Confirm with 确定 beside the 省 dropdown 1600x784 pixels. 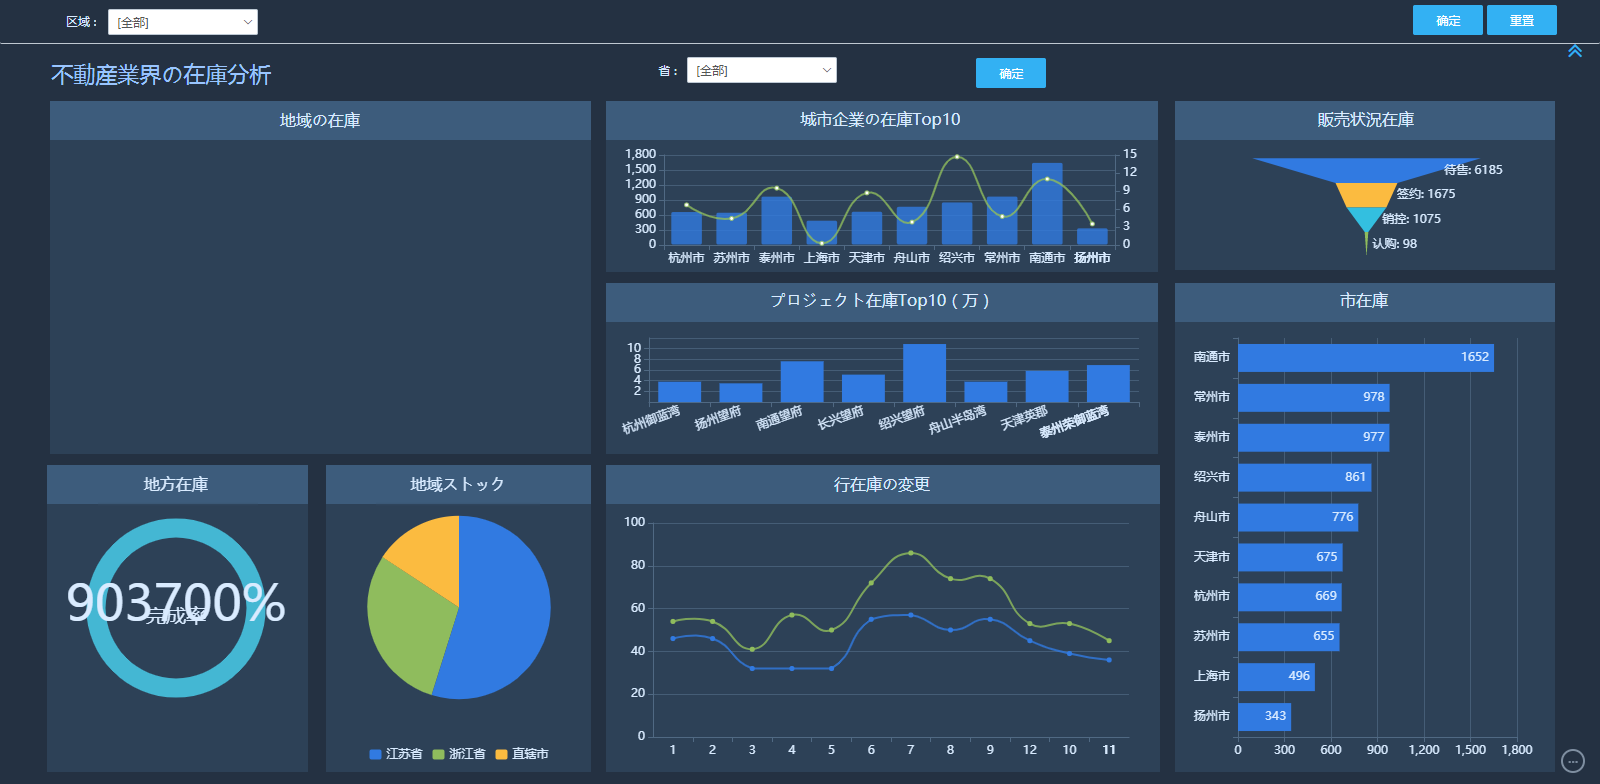1010,73
